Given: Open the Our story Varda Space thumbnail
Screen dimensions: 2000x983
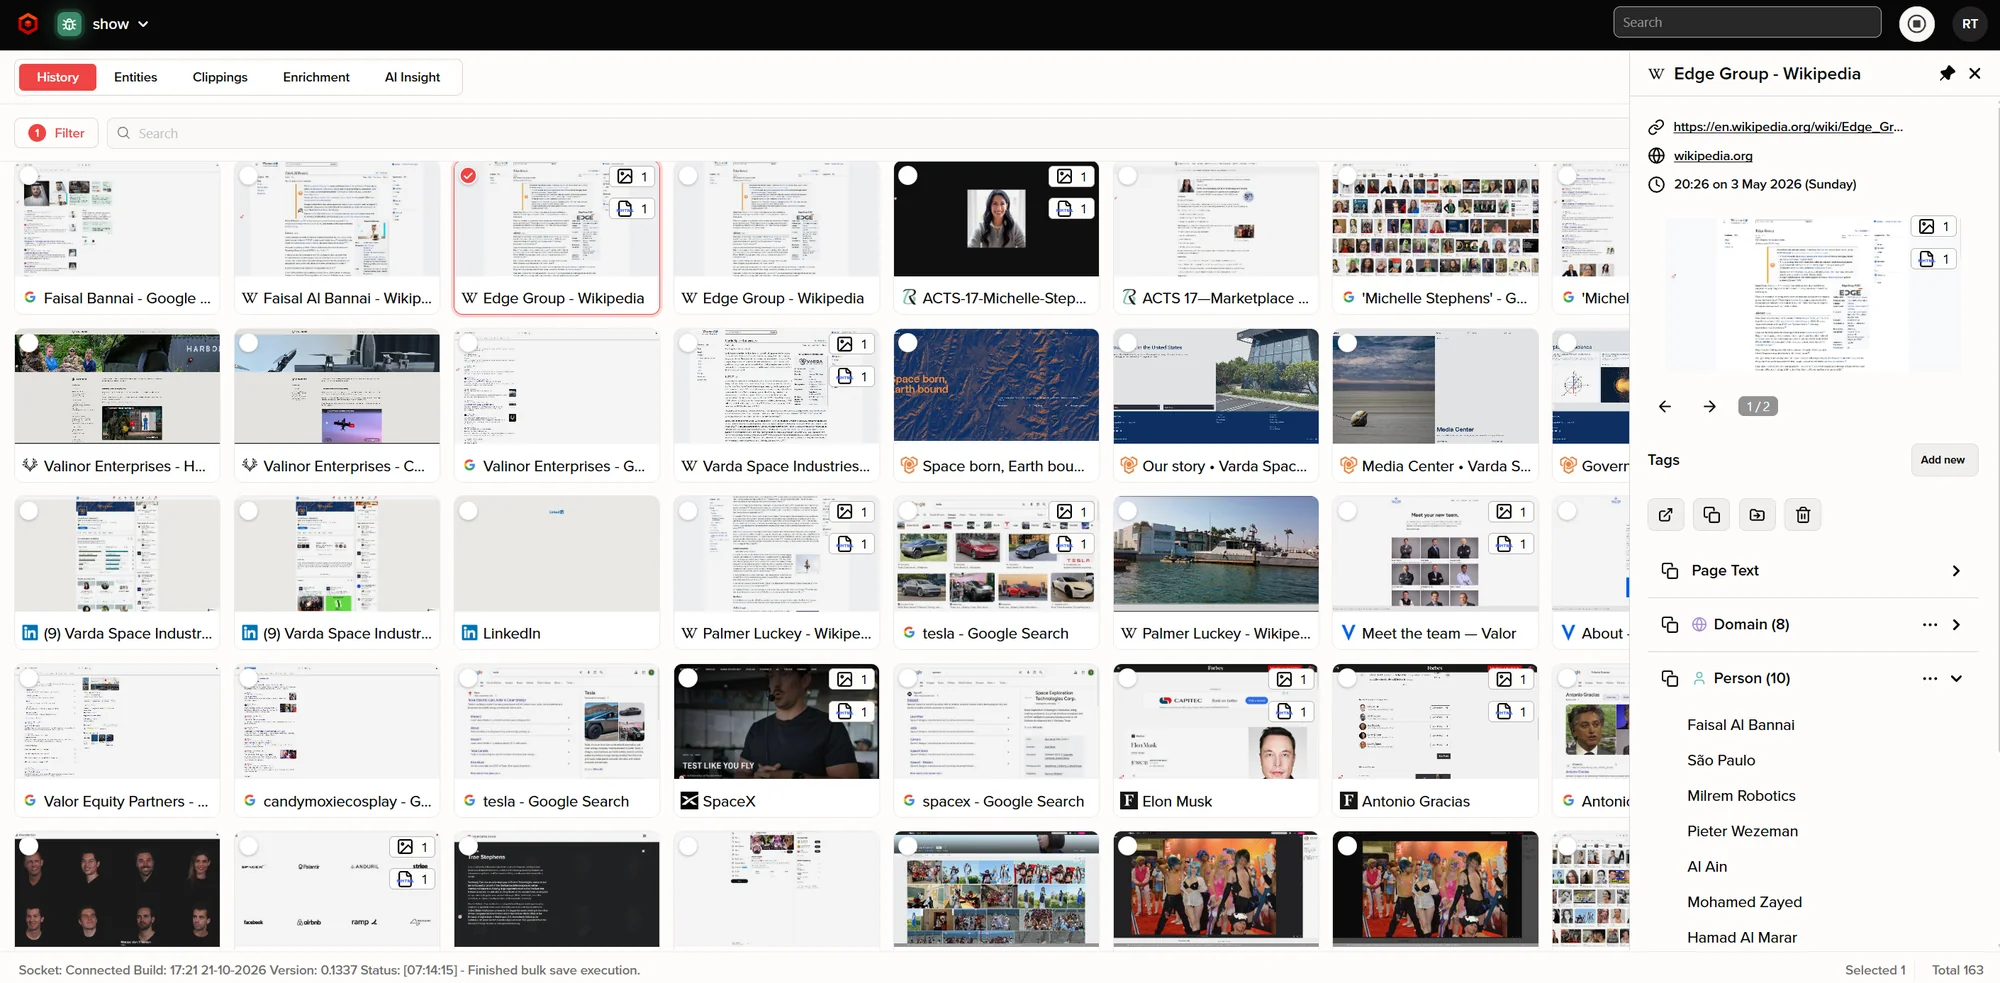Looking at the screenshot, I should [1216, 386].
